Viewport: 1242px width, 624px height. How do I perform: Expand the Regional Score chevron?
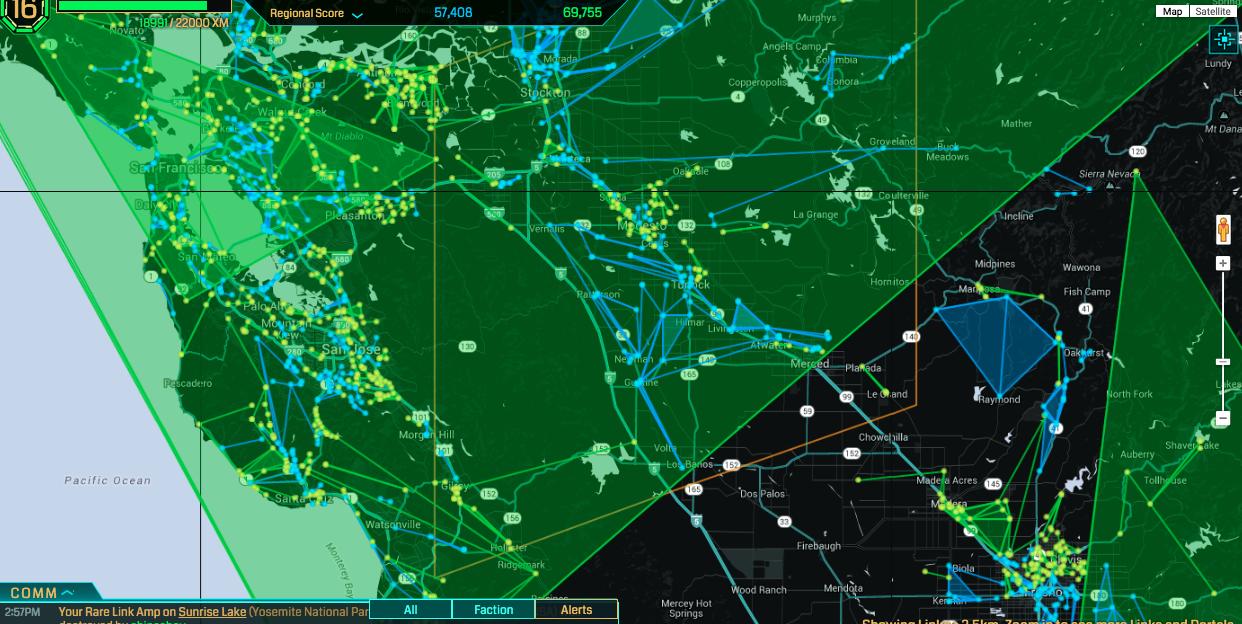coord(357,14)
